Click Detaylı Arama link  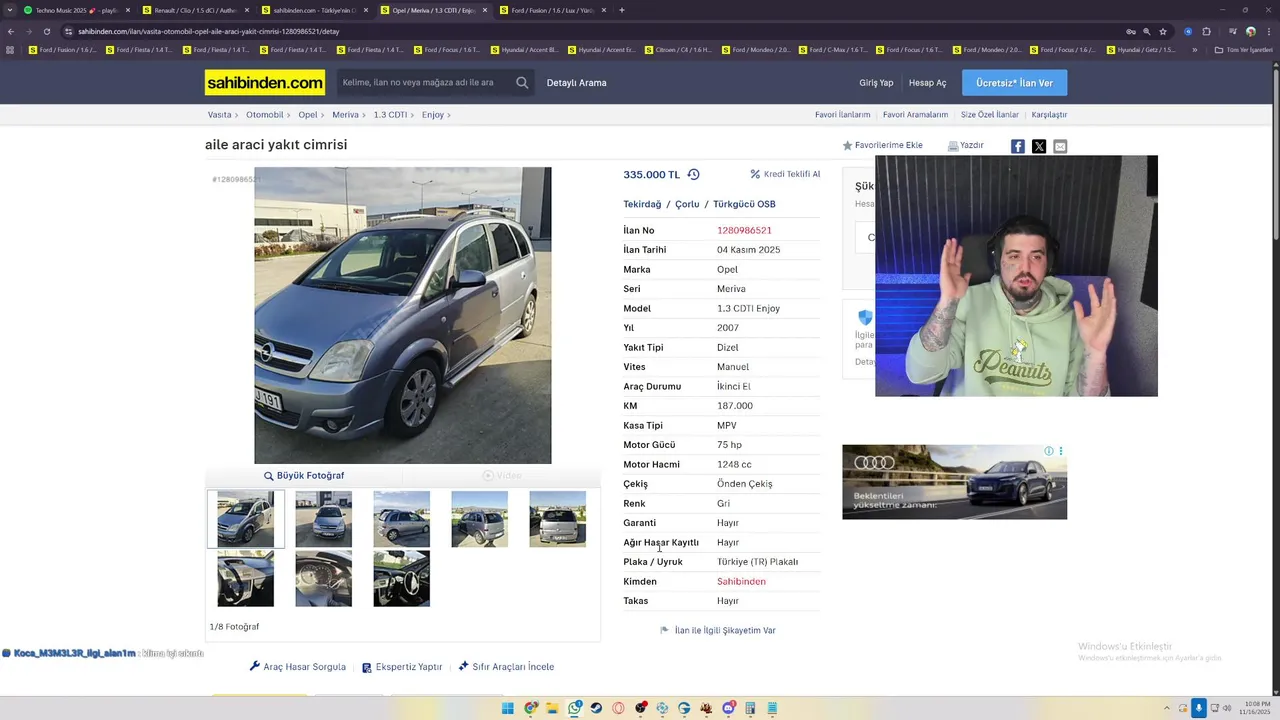tap(576, 83)
